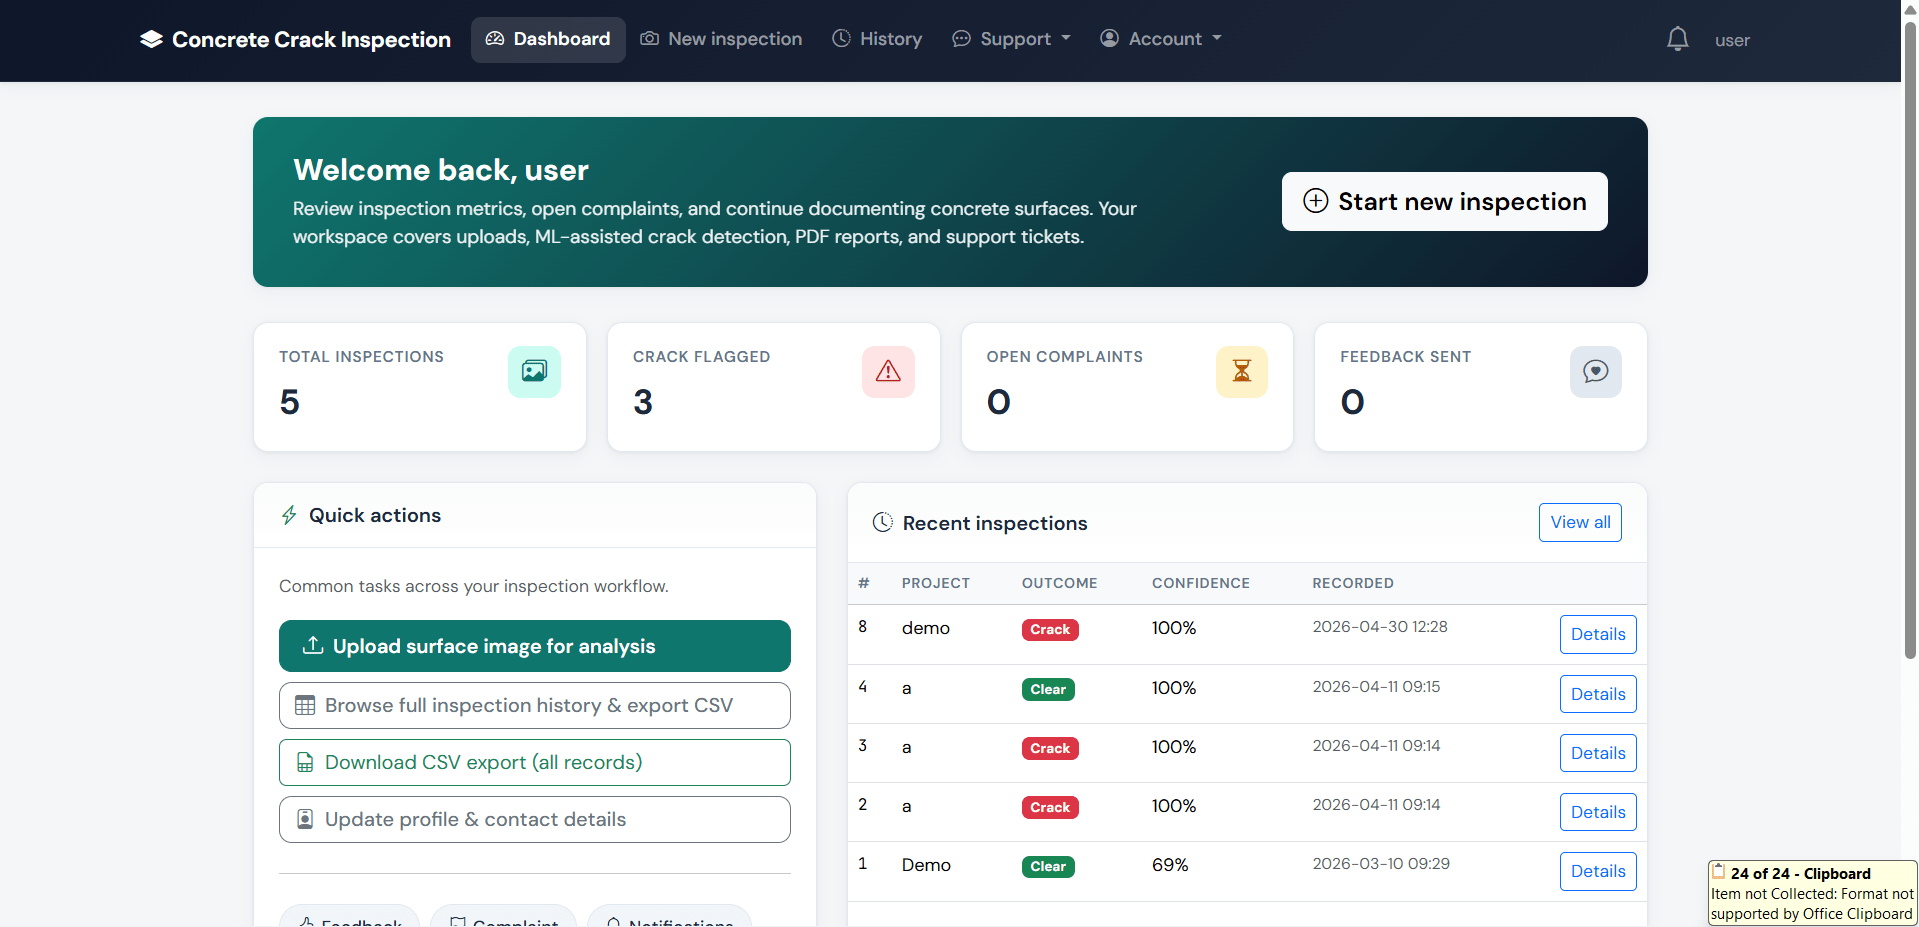Expand the Account dropdown menu
This screenshot has width=1919, height=927.
coord(1161,39)
